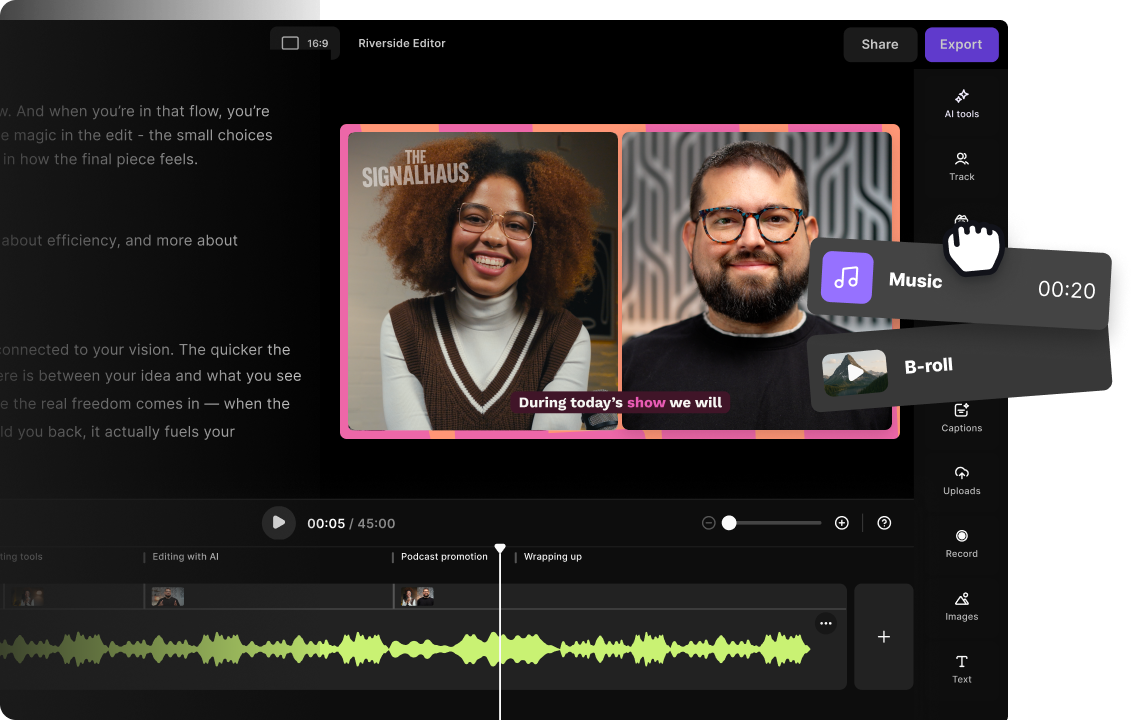
Task: Select the Podcast promotion clip thumbnail
Action: pos(417,597)
